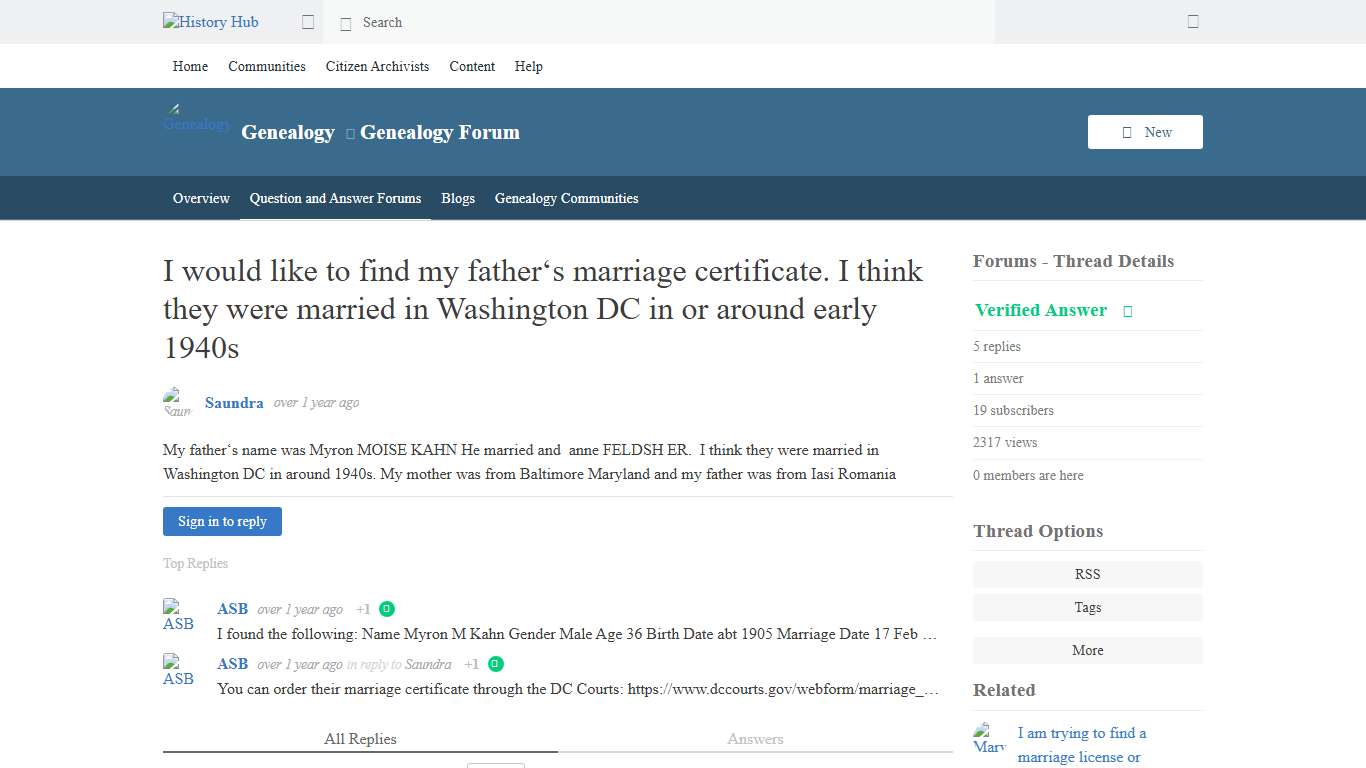Expand the Verified Answer chevron

point(1127,311)
